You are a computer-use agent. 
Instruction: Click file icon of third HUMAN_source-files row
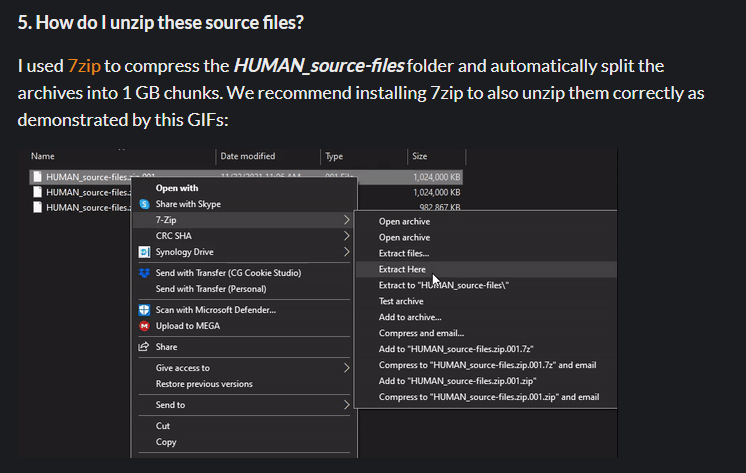[x=37, y=207]
